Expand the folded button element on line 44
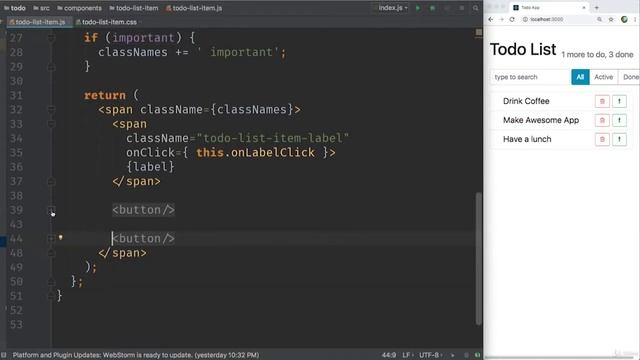640x360 pixels. click(x=51, y=238)
